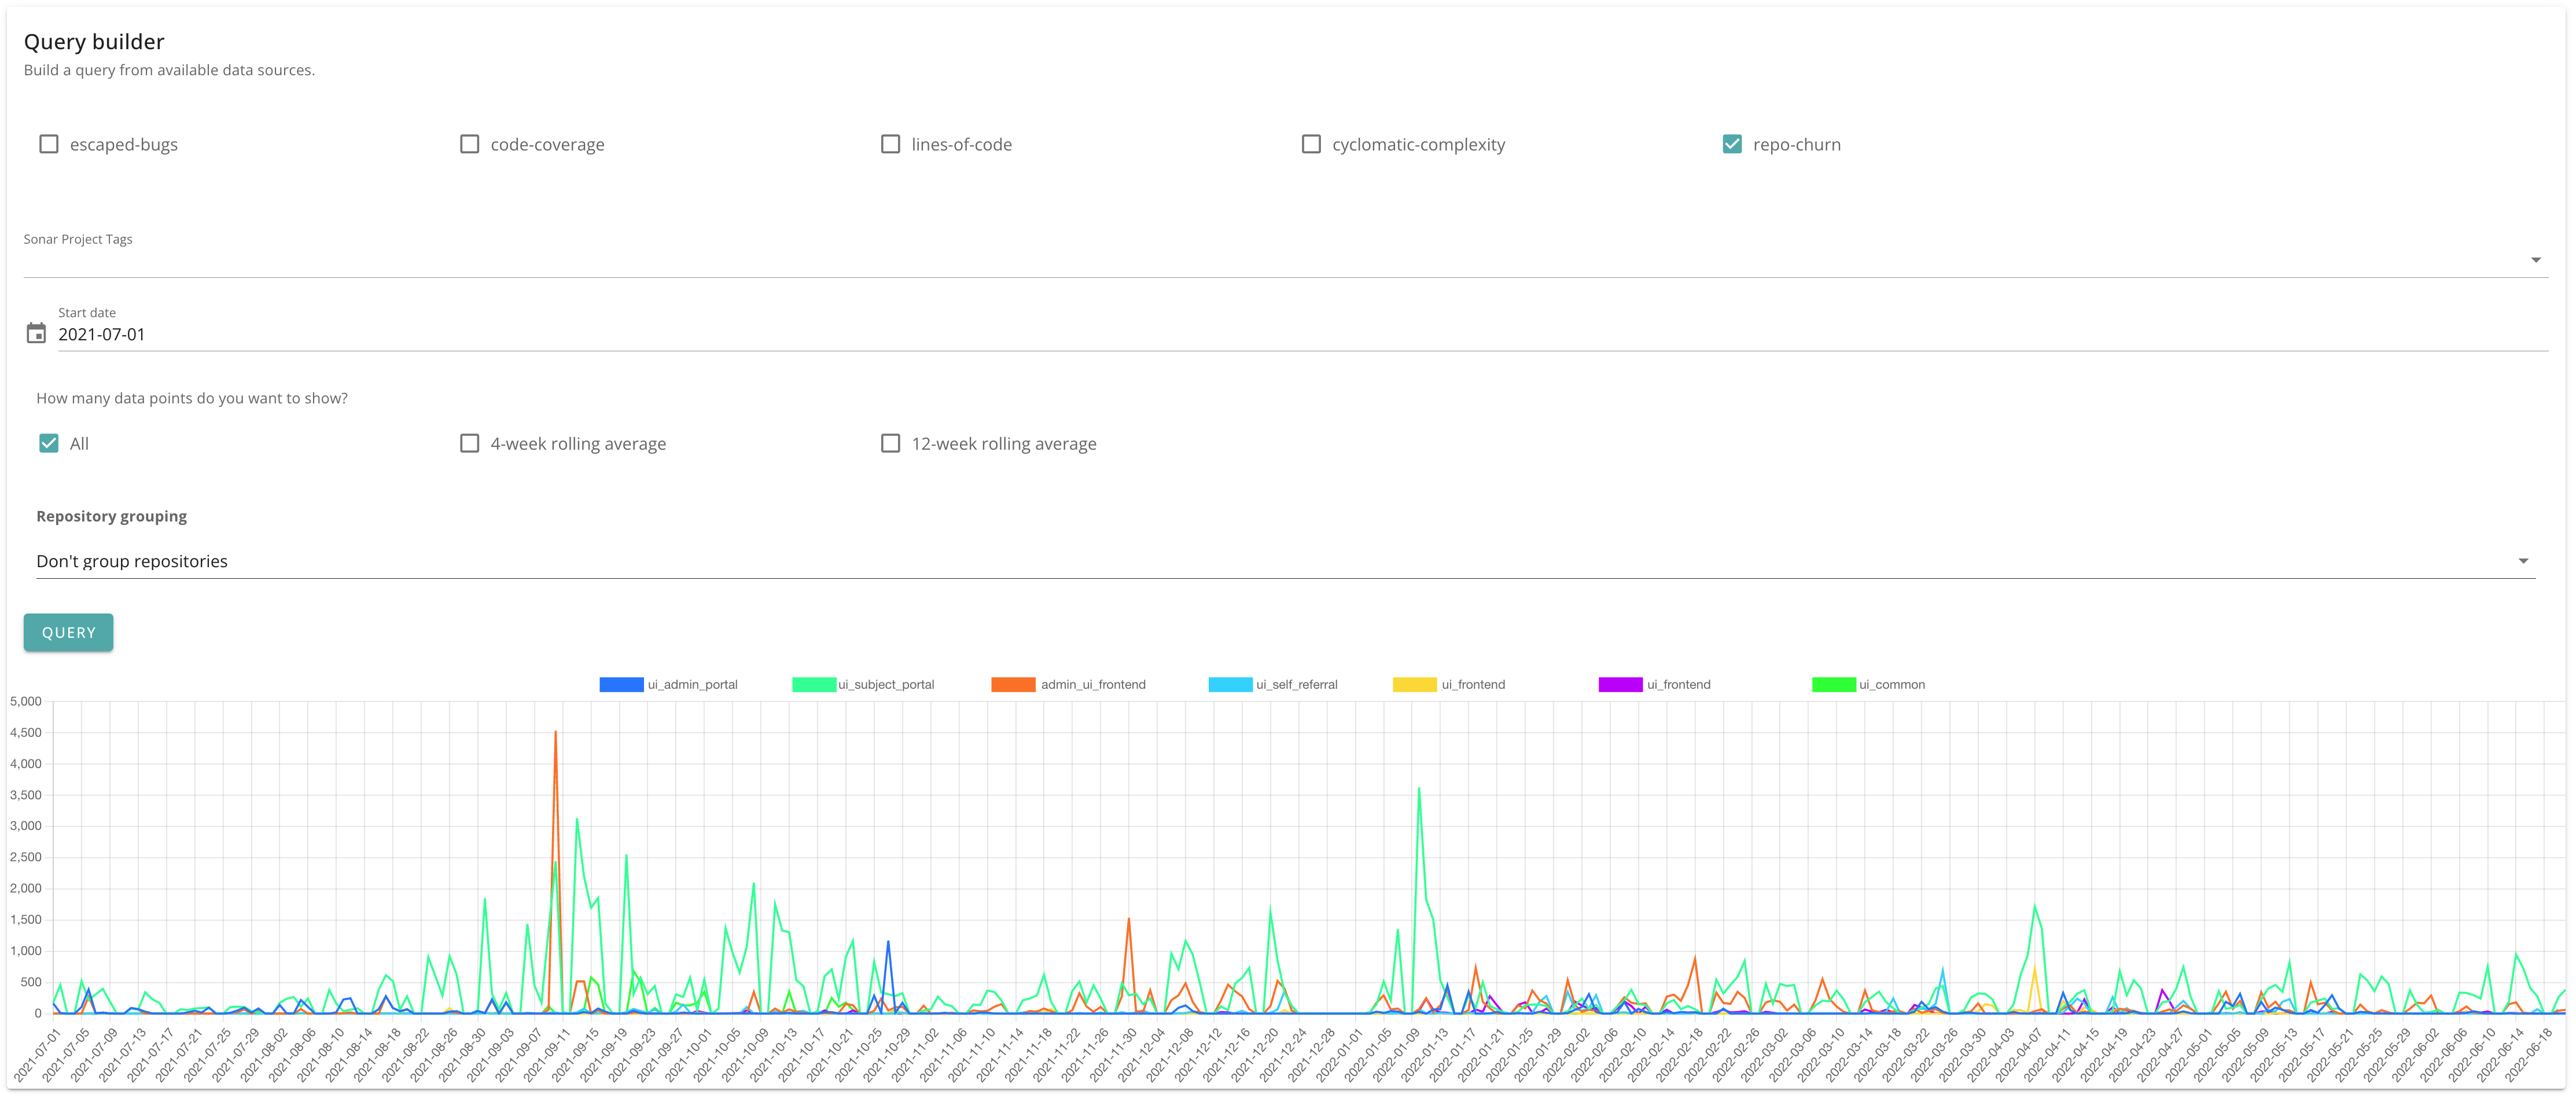This screenshot has height=1102, width=2576.
Task: Click the ui_self_referral legend label
Action: click(x=1297, y=685)
